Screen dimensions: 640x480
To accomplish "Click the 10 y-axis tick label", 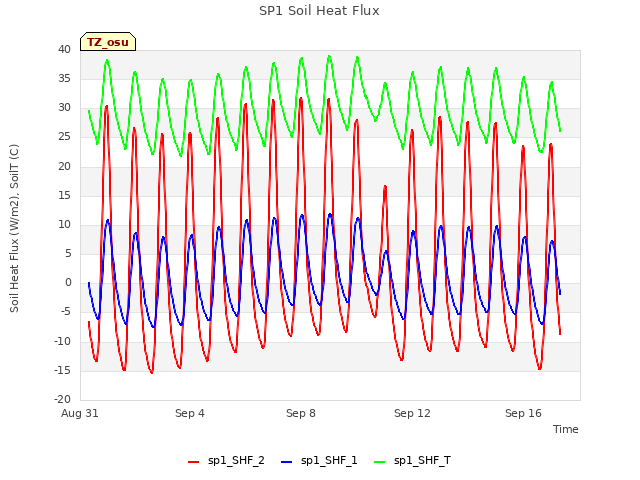I will (64, 224).
